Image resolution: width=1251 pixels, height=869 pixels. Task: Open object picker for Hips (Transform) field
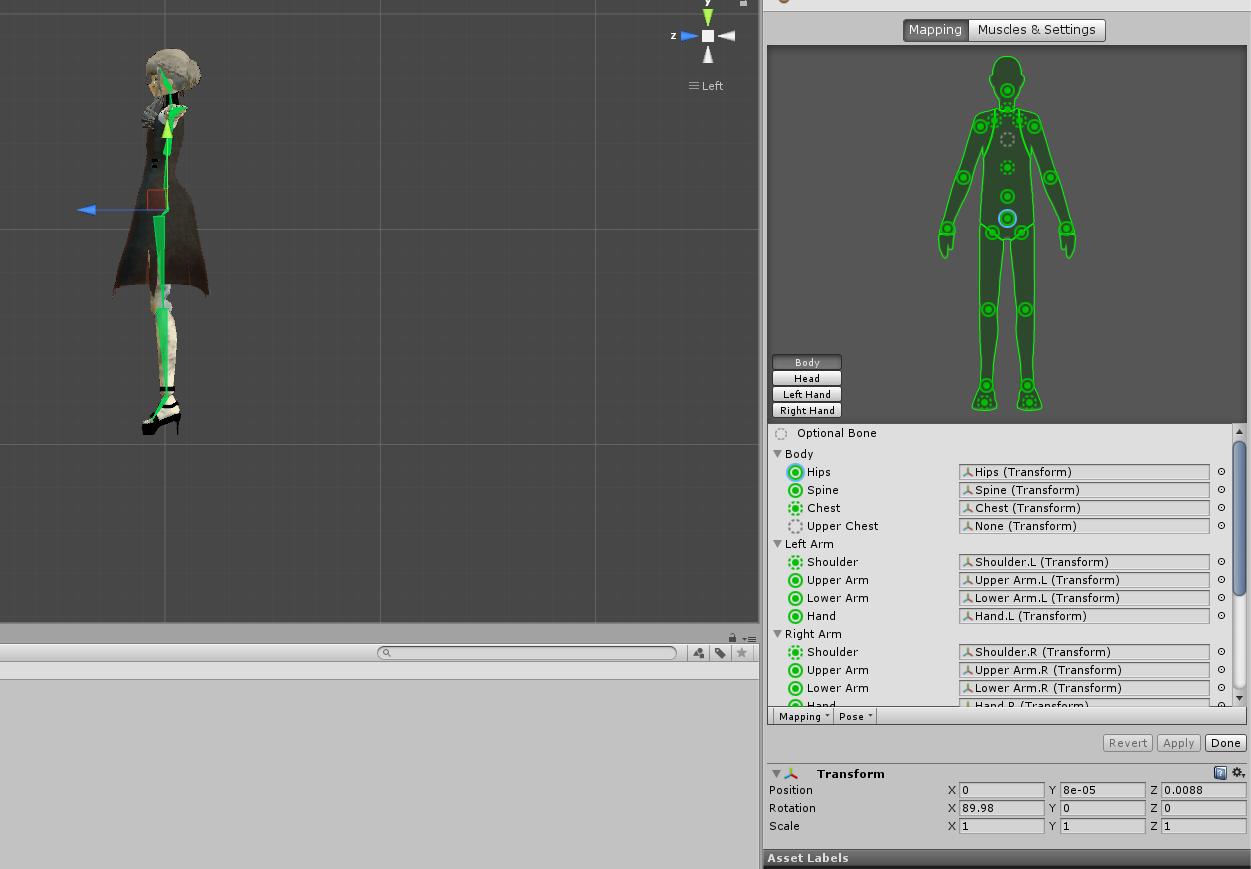(x=1221, y=472)
